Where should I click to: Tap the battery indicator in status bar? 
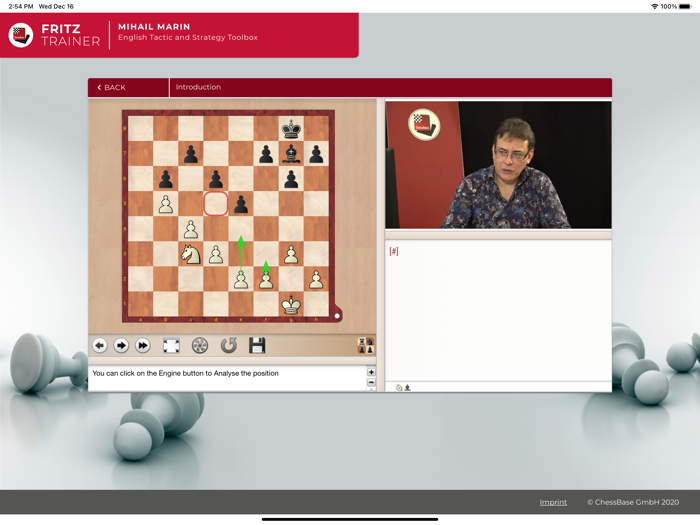click(685, 6)
